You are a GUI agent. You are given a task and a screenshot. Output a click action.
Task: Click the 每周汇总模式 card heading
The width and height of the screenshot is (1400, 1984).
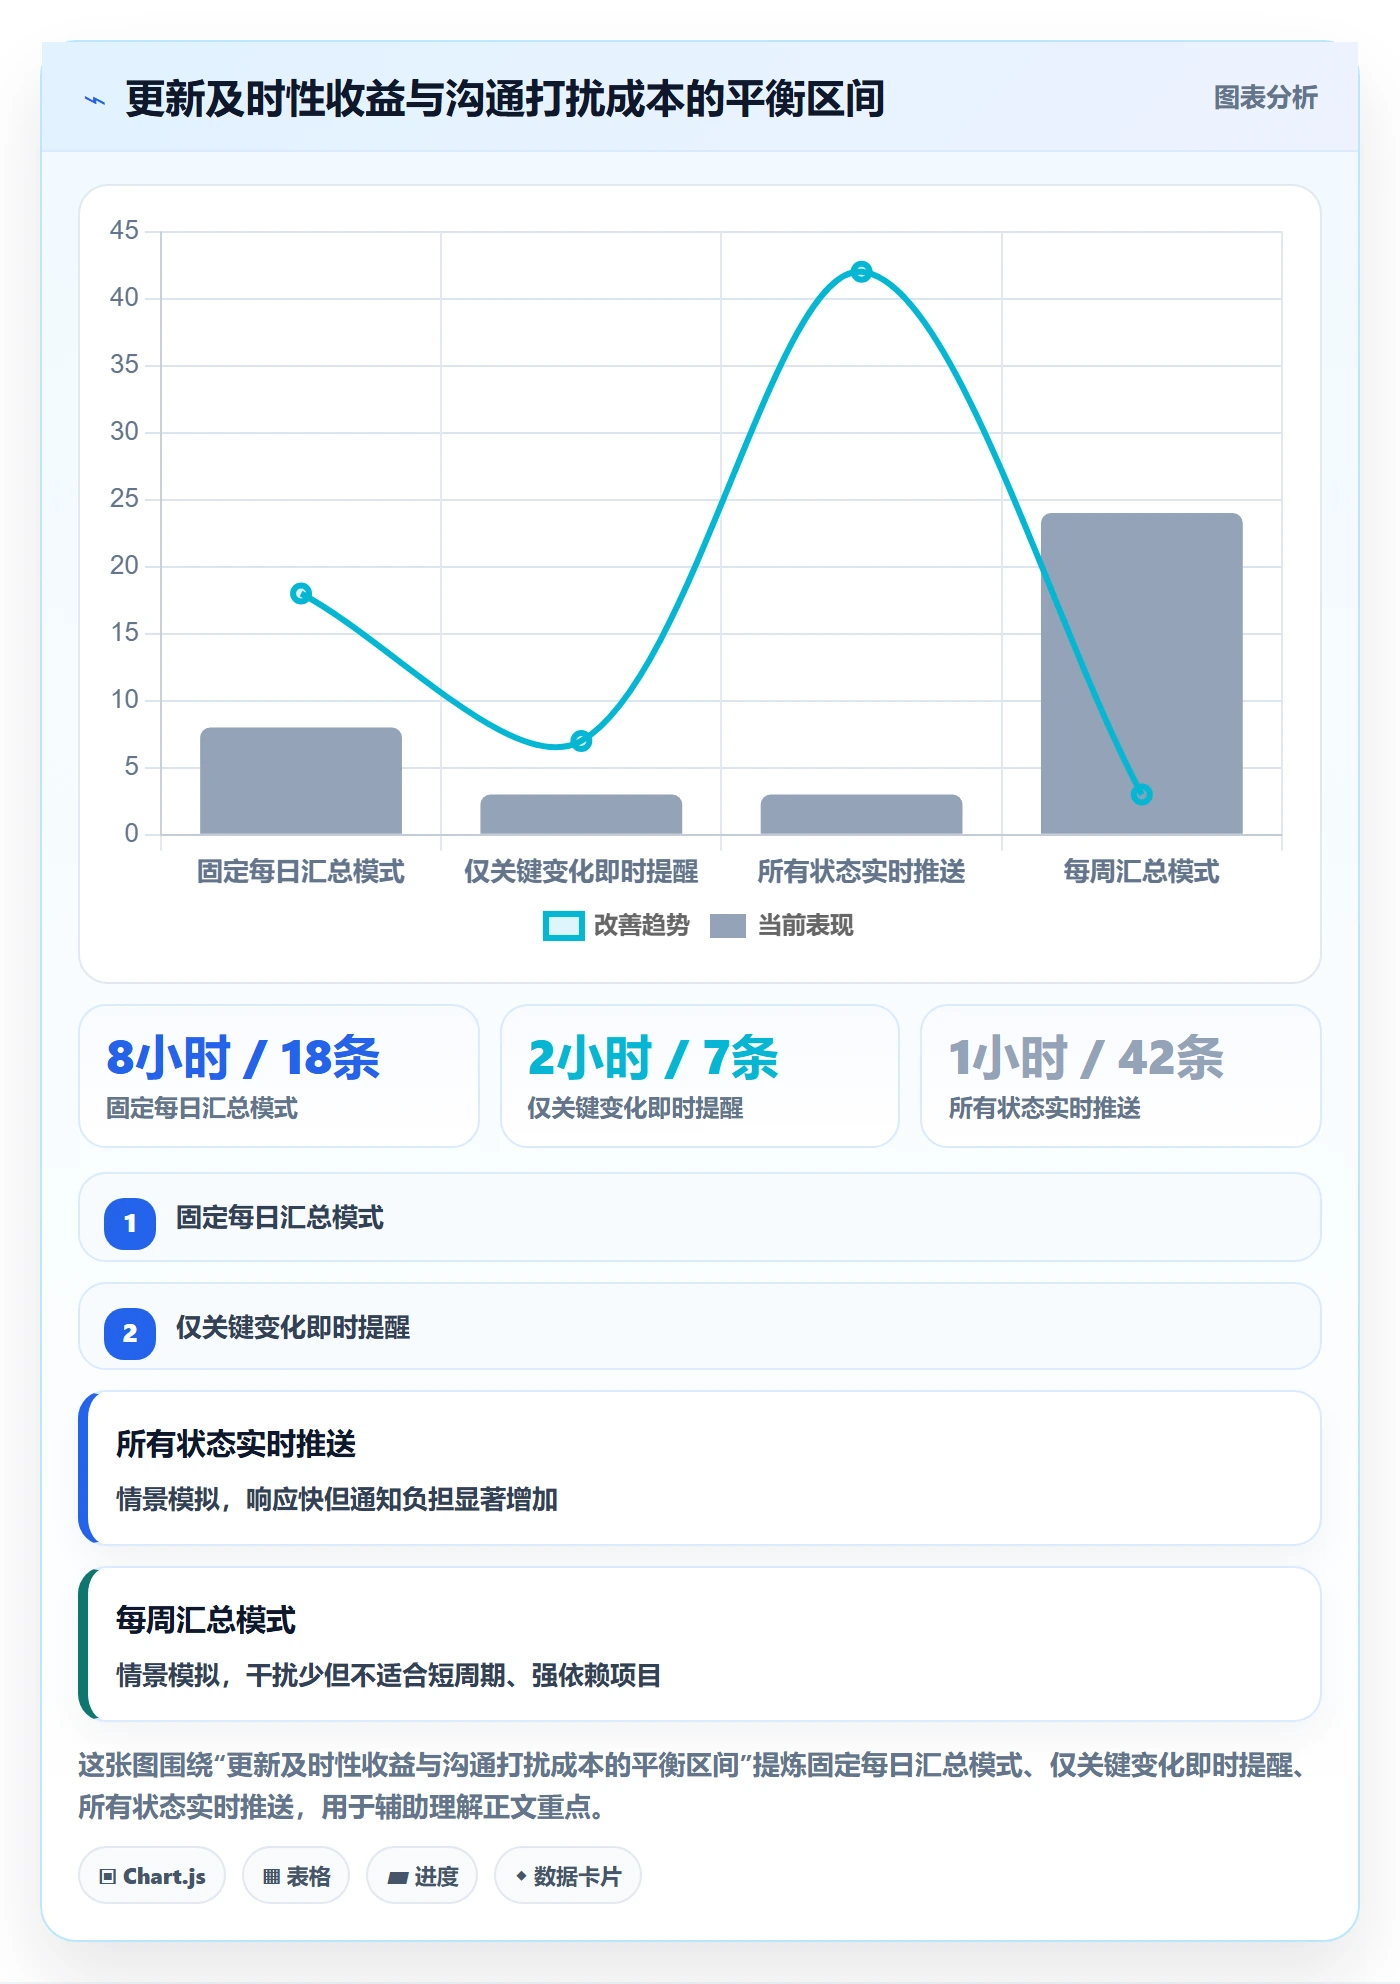point(206,1620)
